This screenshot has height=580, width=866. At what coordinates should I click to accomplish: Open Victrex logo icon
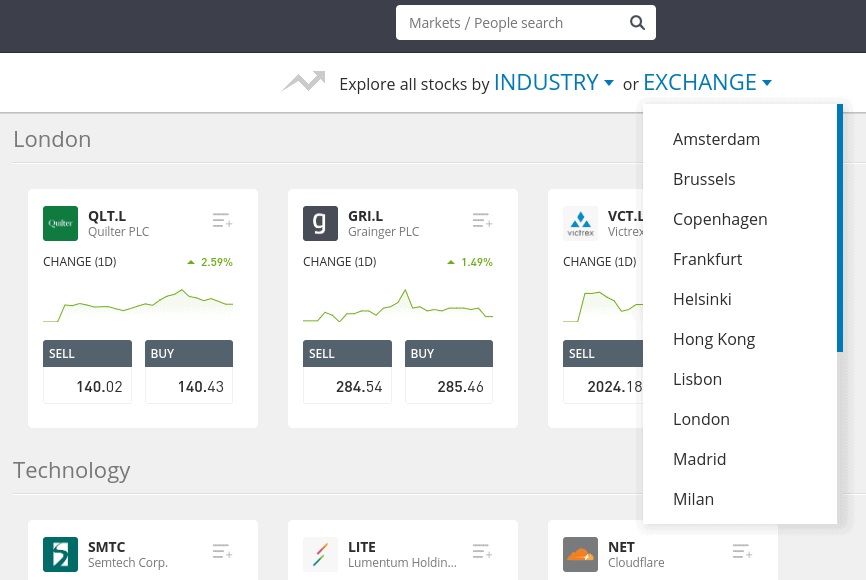pyautogui.click(x=580, y=223)
